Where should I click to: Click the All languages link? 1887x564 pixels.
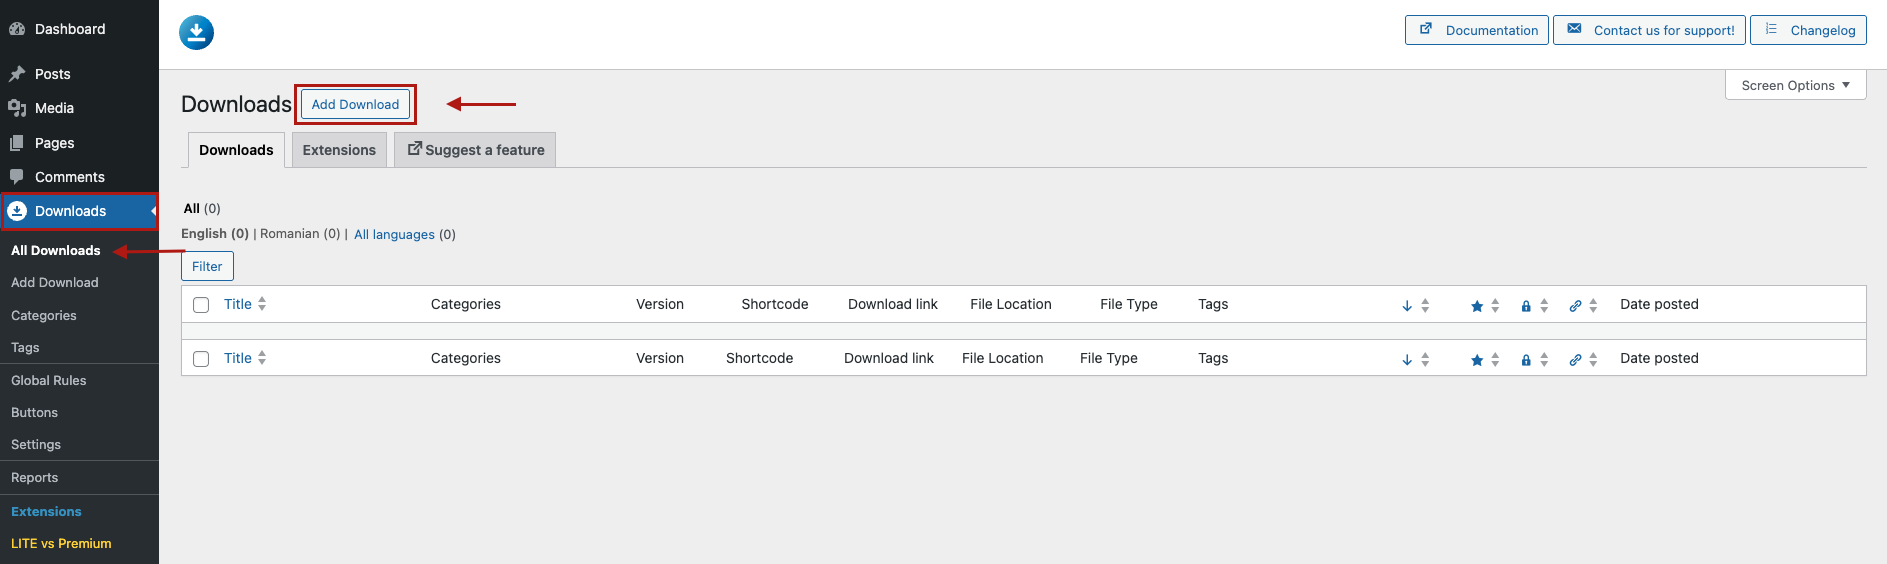click(394, 234)
